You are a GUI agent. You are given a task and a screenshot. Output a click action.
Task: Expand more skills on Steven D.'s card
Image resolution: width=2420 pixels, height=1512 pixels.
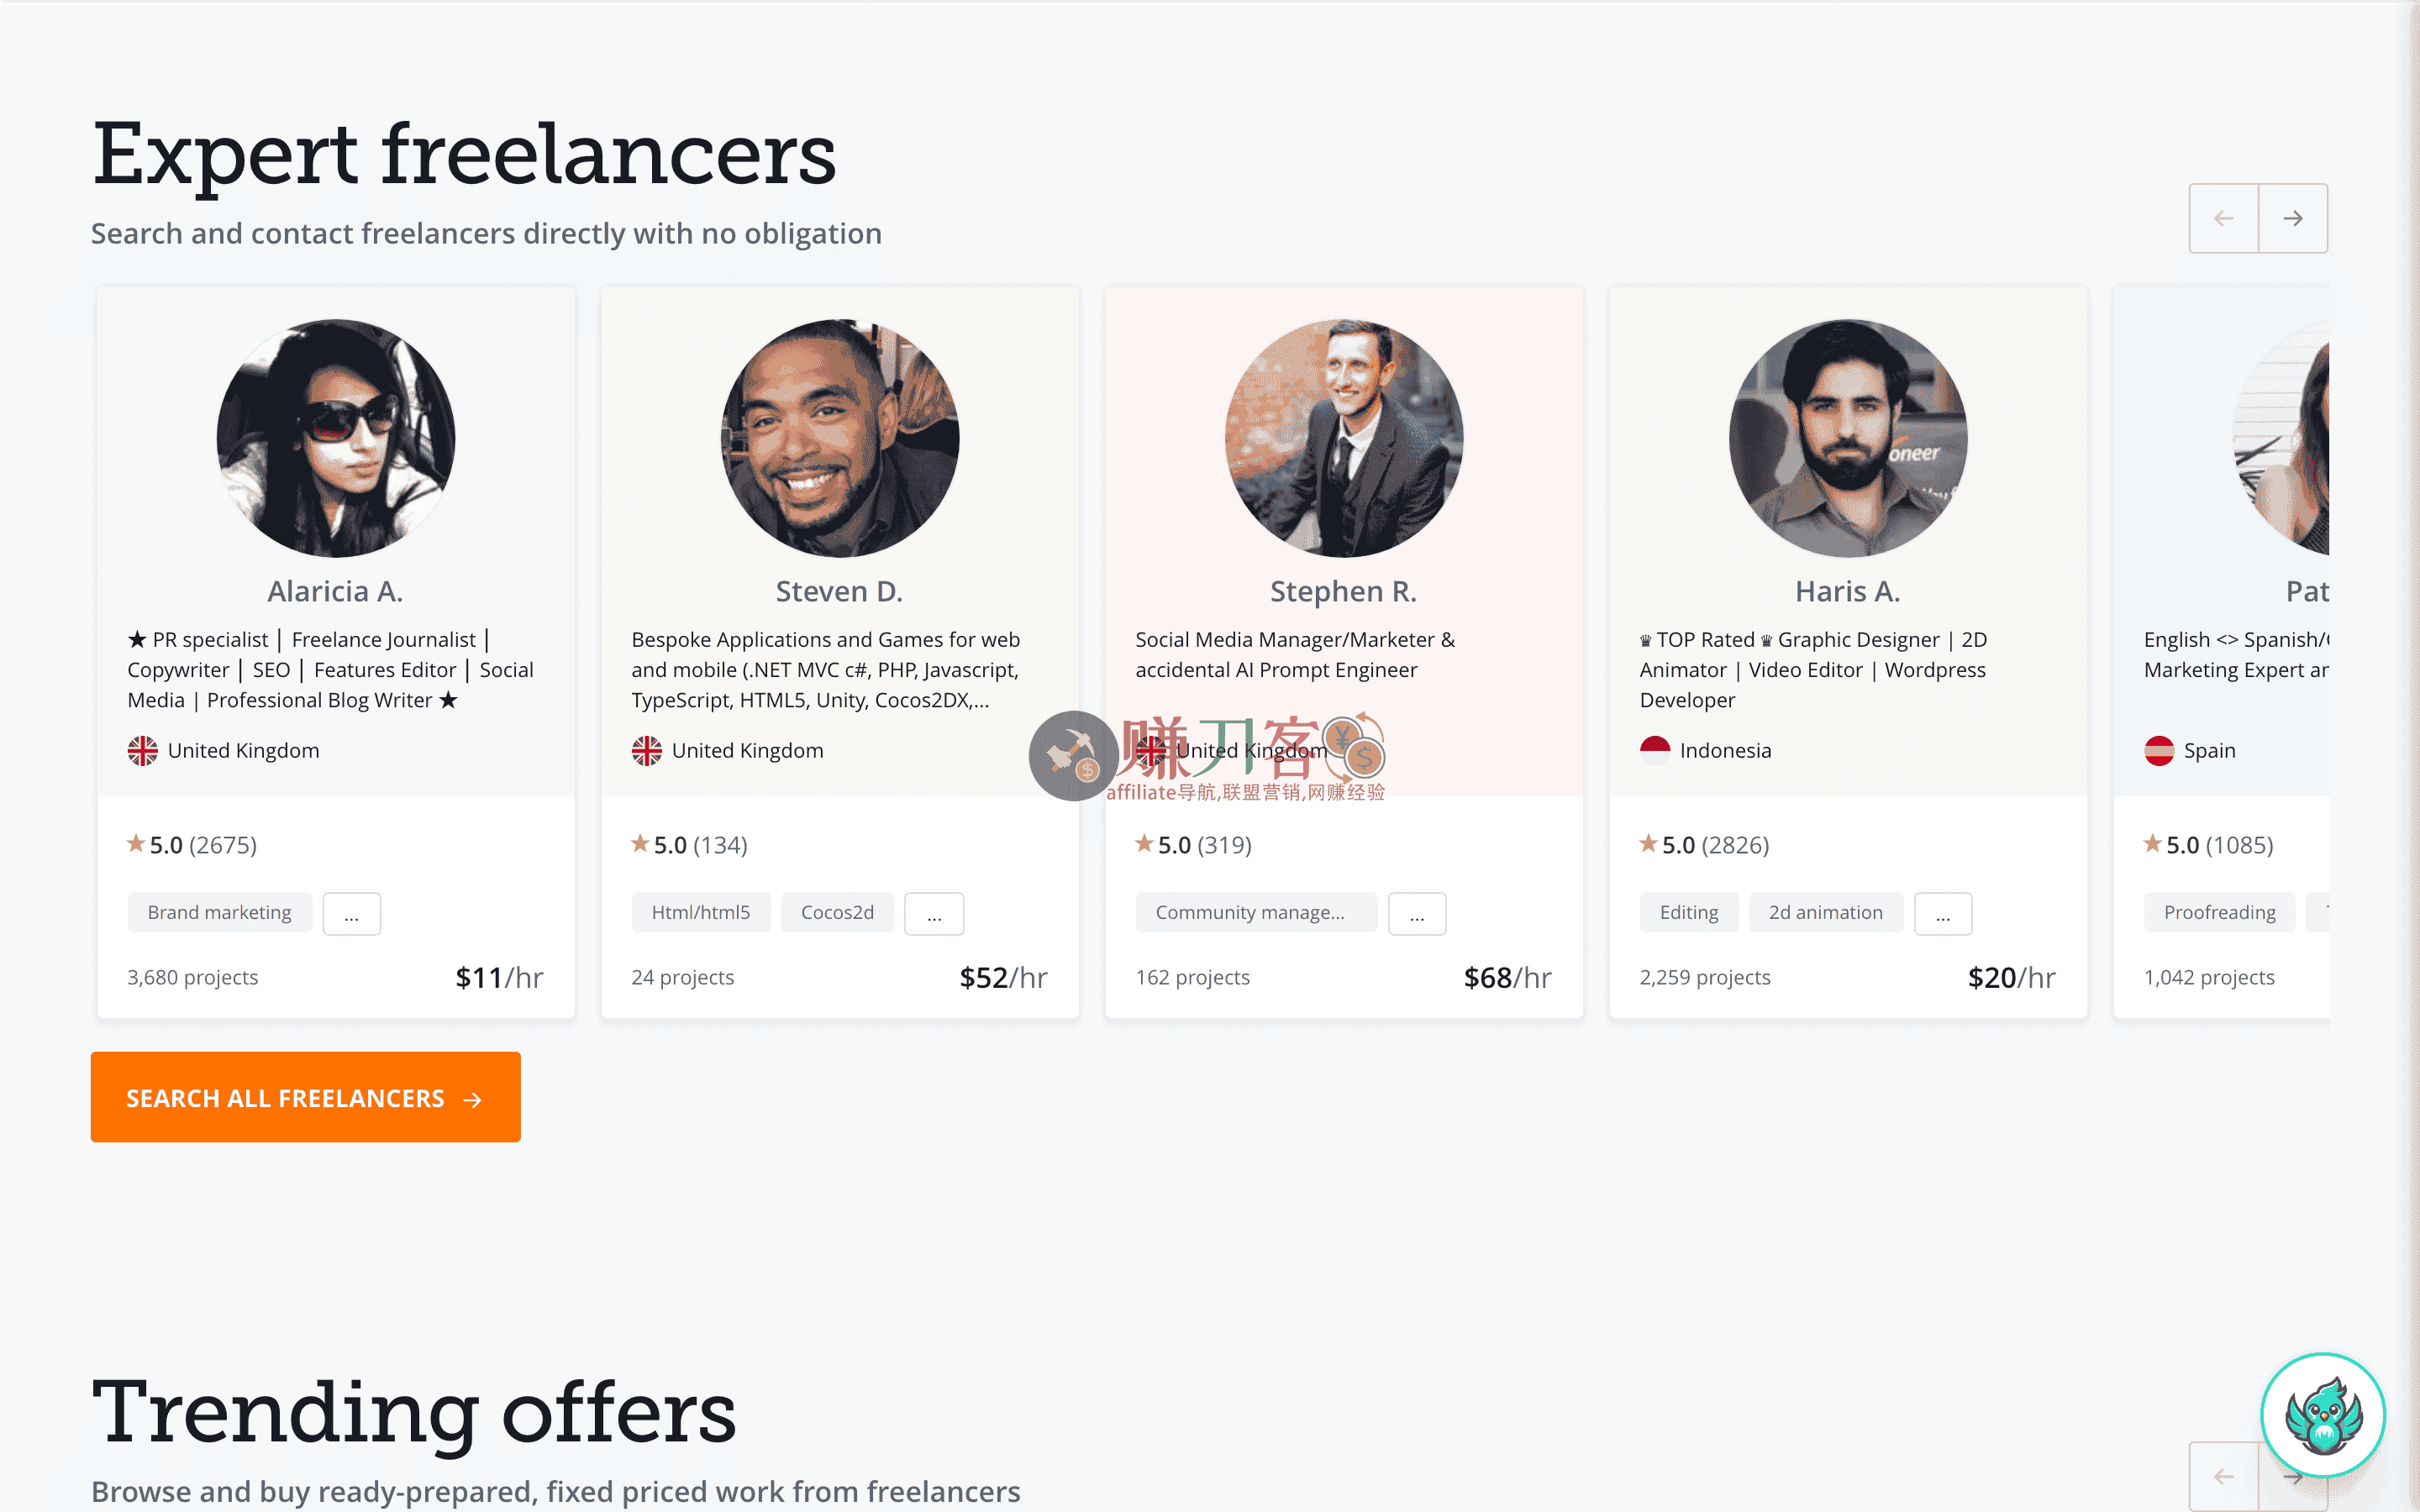pos(934,913)
